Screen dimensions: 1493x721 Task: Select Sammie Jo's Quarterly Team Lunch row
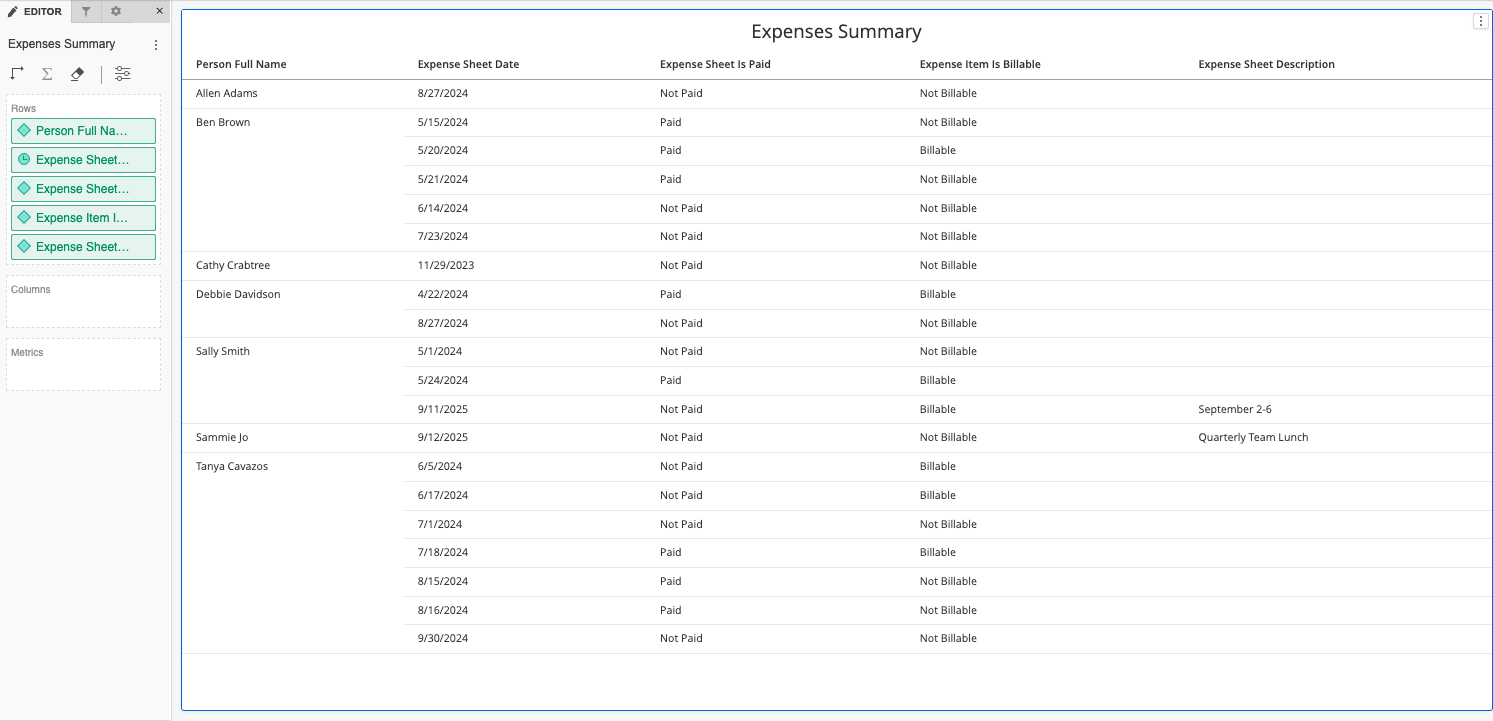[700, 437]
